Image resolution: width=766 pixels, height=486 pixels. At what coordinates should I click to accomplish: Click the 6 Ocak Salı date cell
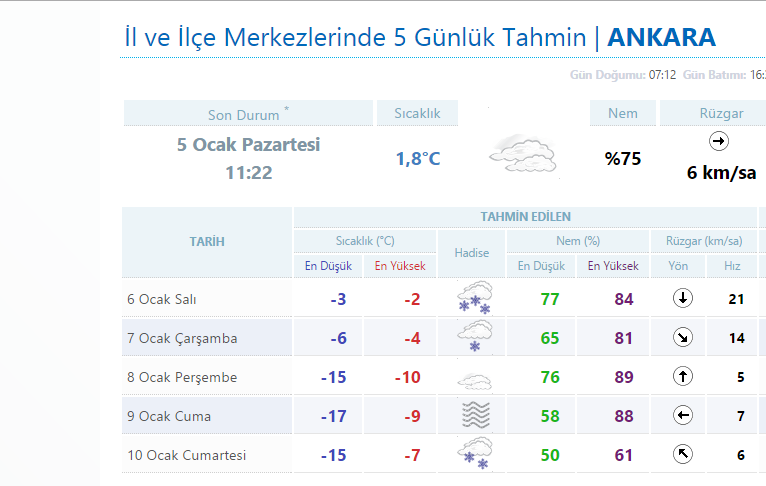click(x=207, y=299)
